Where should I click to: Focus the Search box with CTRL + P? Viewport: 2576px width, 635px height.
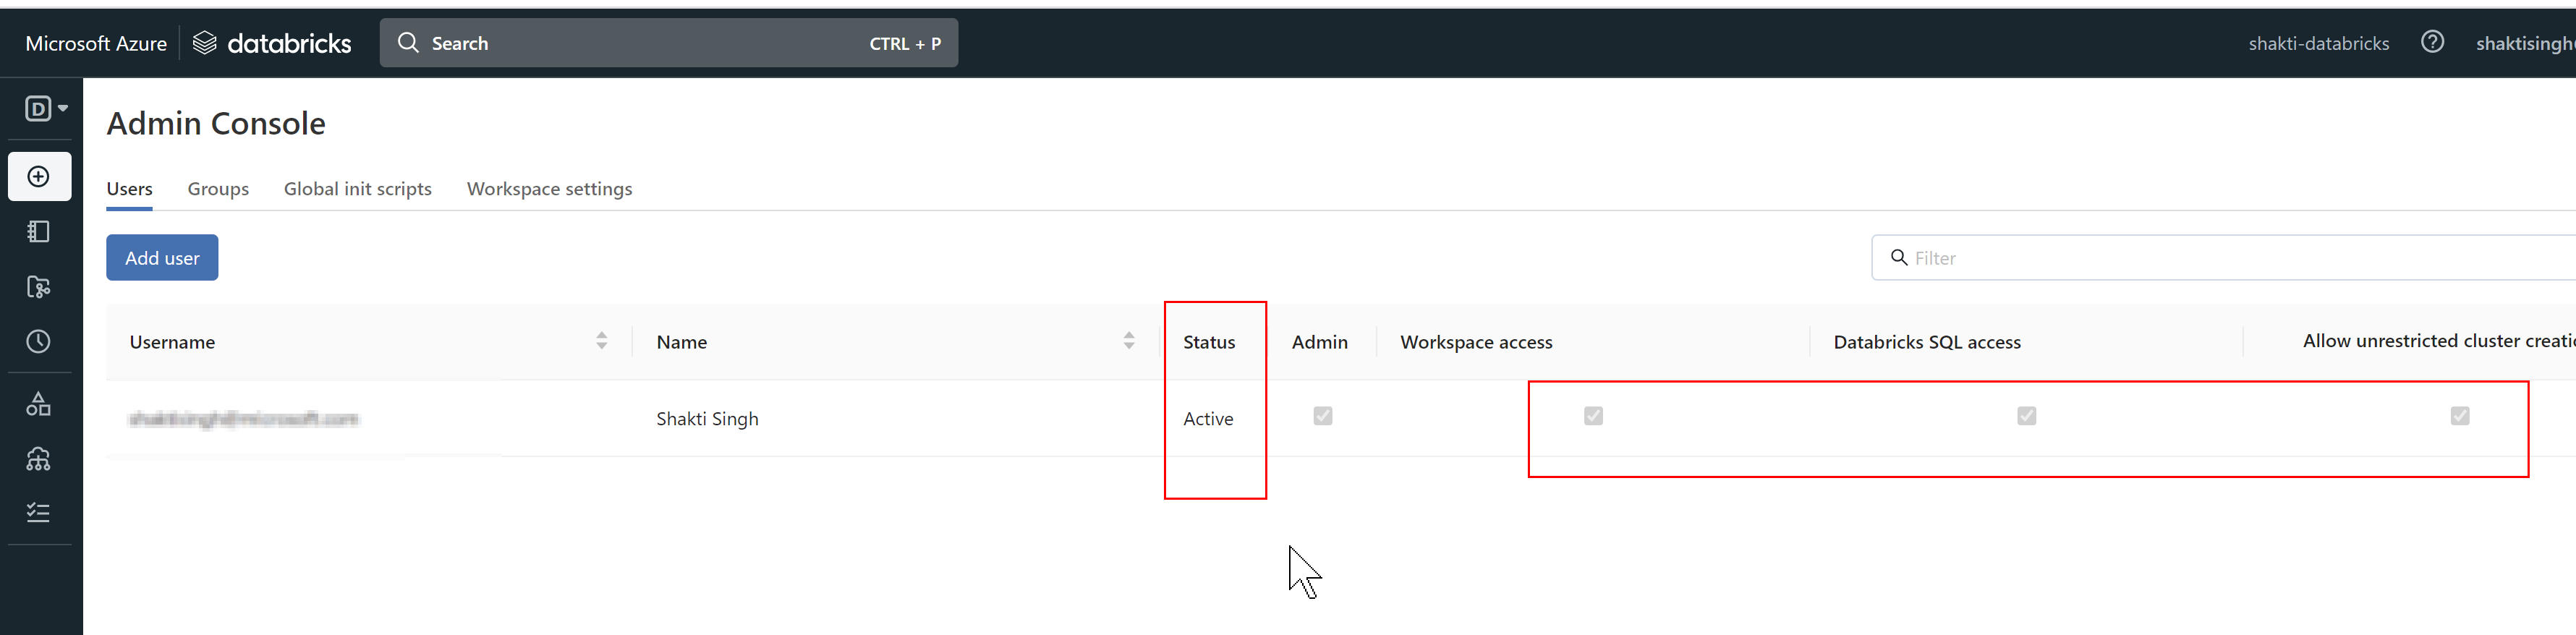point(668,43)
